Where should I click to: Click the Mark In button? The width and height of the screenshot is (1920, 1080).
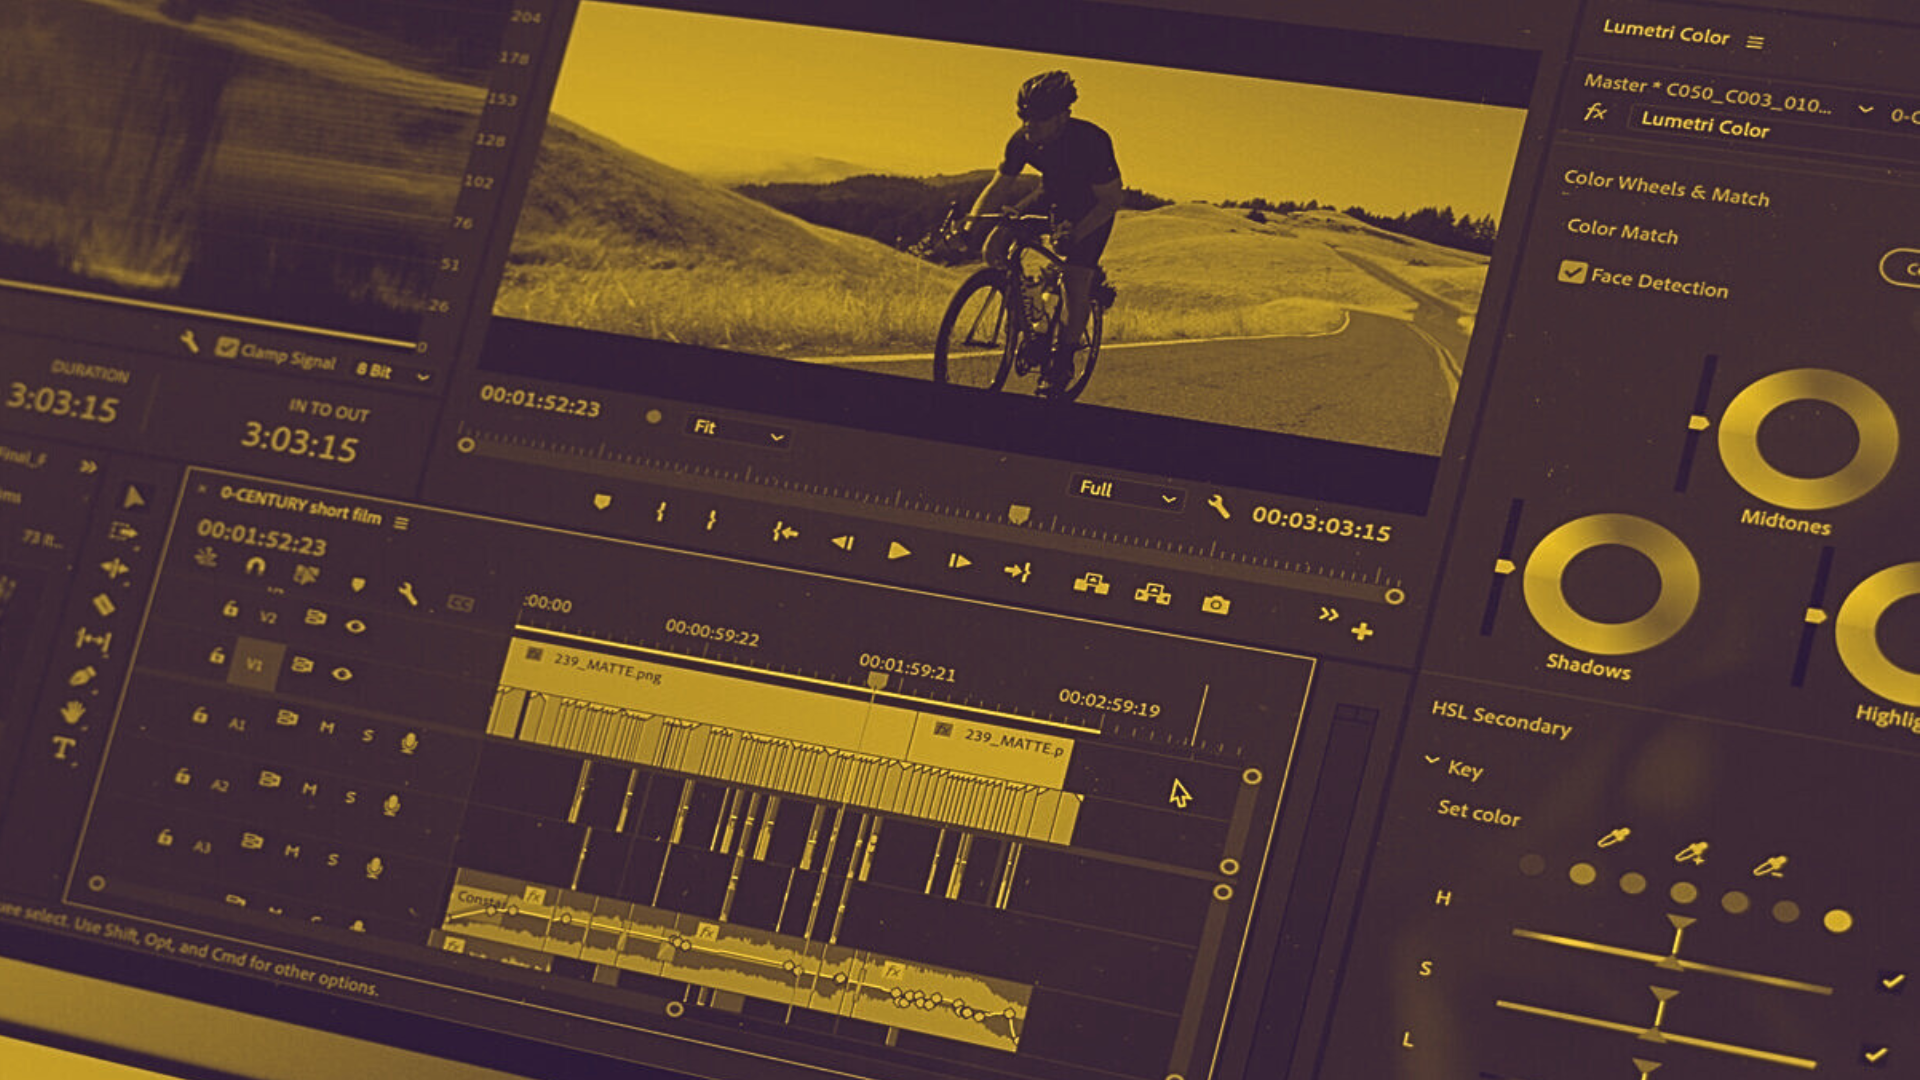point(660,512)
